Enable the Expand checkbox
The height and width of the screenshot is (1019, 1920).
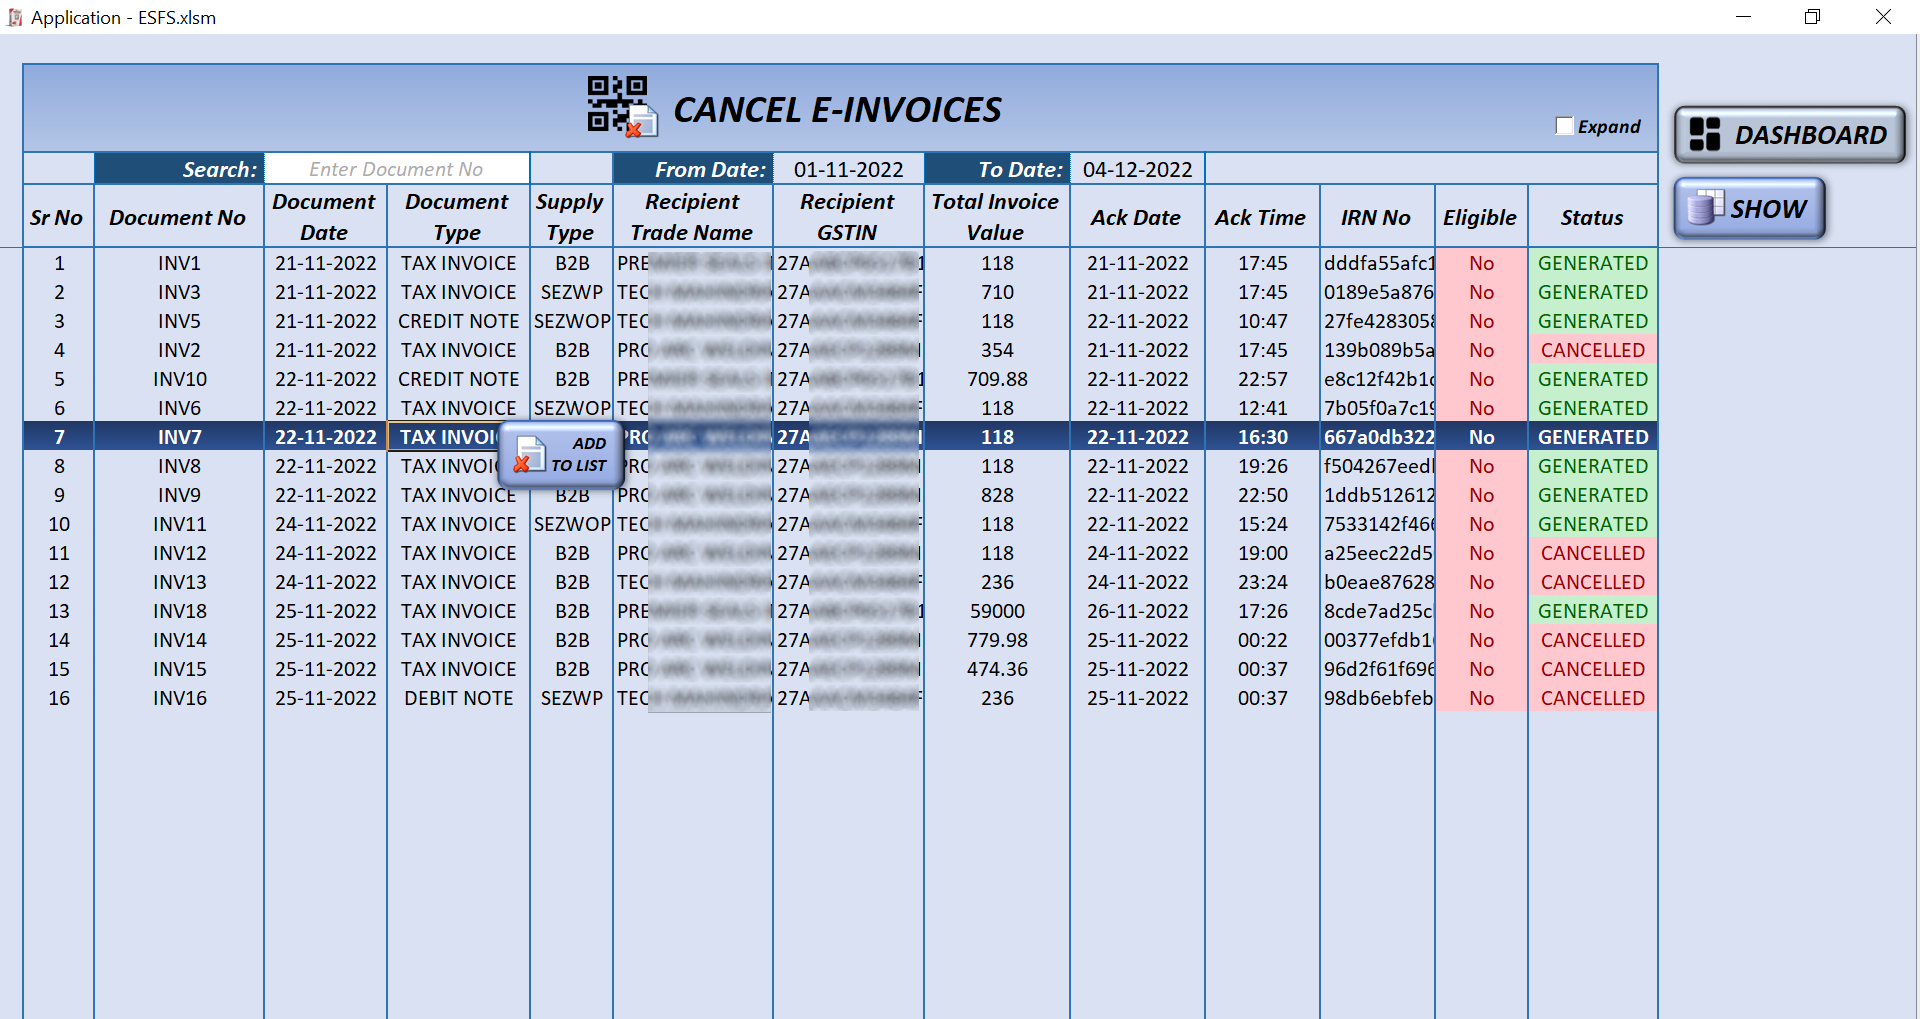pyautogui.click(x=1565, y=126)
